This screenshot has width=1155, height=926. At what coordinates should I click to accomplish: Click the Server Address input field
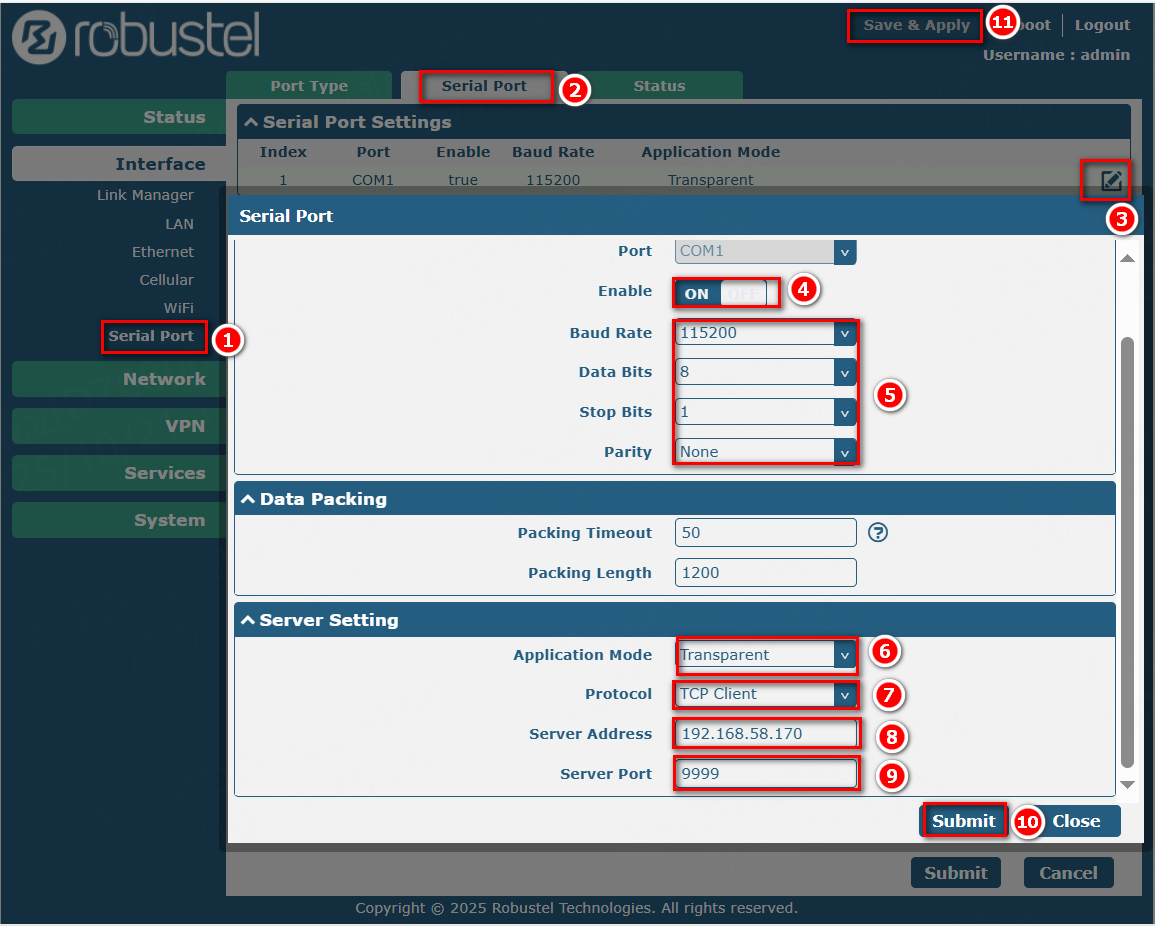tap(766, 734)
